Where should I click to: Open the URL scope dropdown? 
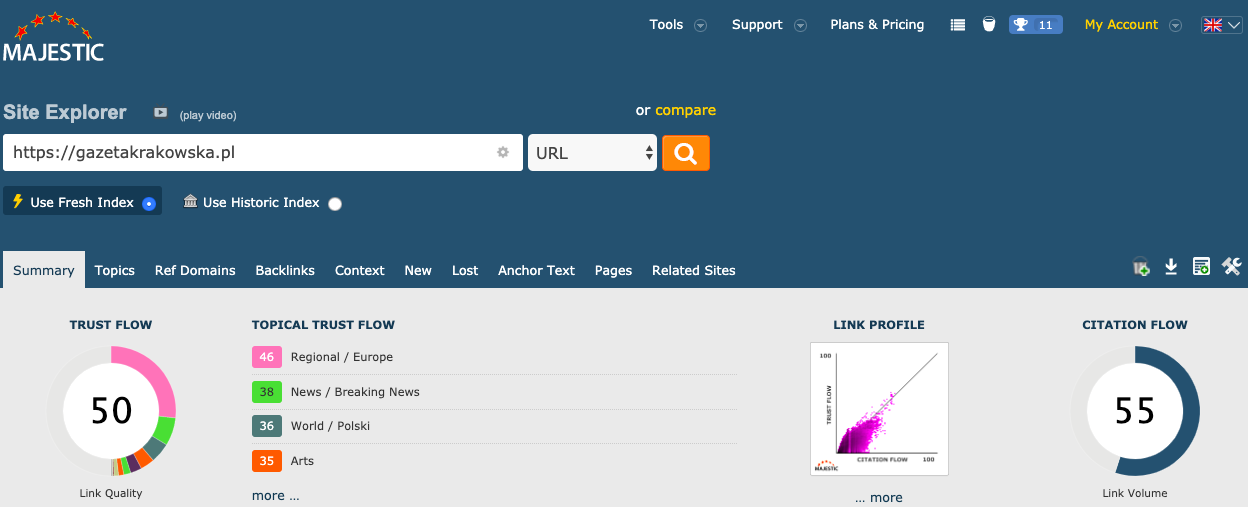pyautogui.click(x=592, y=153)
